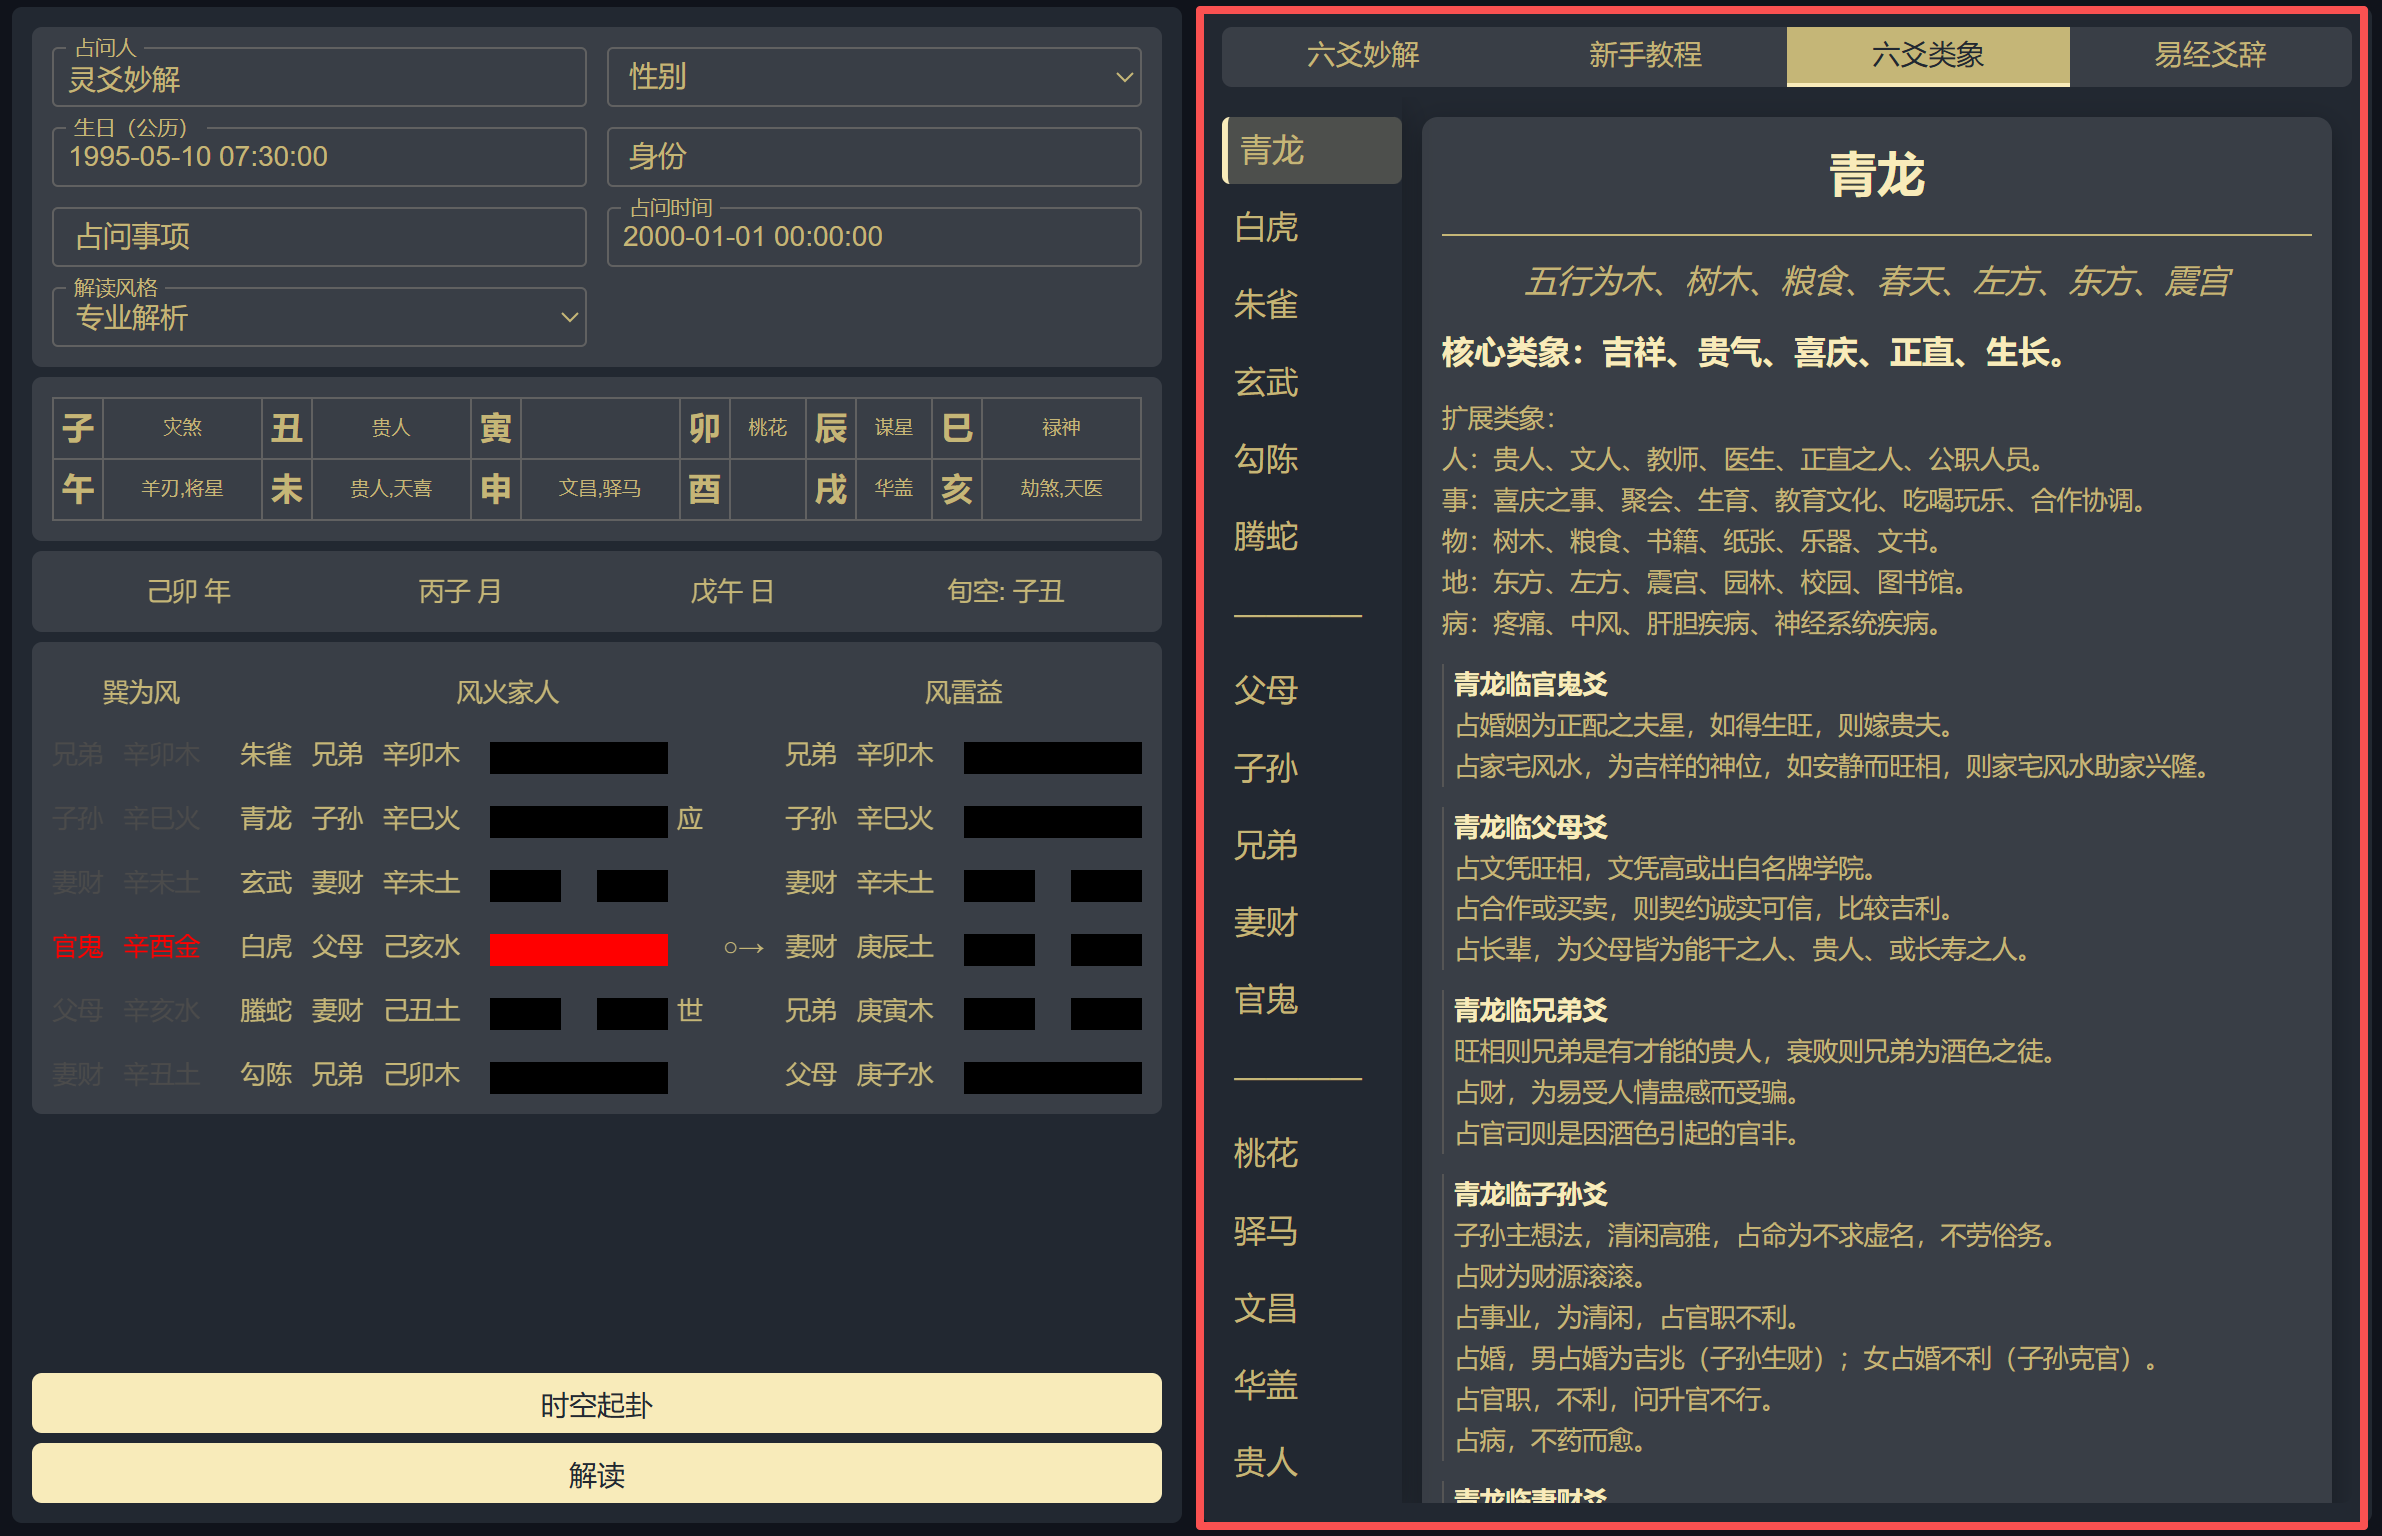Select 驿马 from the sidebar

pyautogui.click(x=1267, y=1231)
